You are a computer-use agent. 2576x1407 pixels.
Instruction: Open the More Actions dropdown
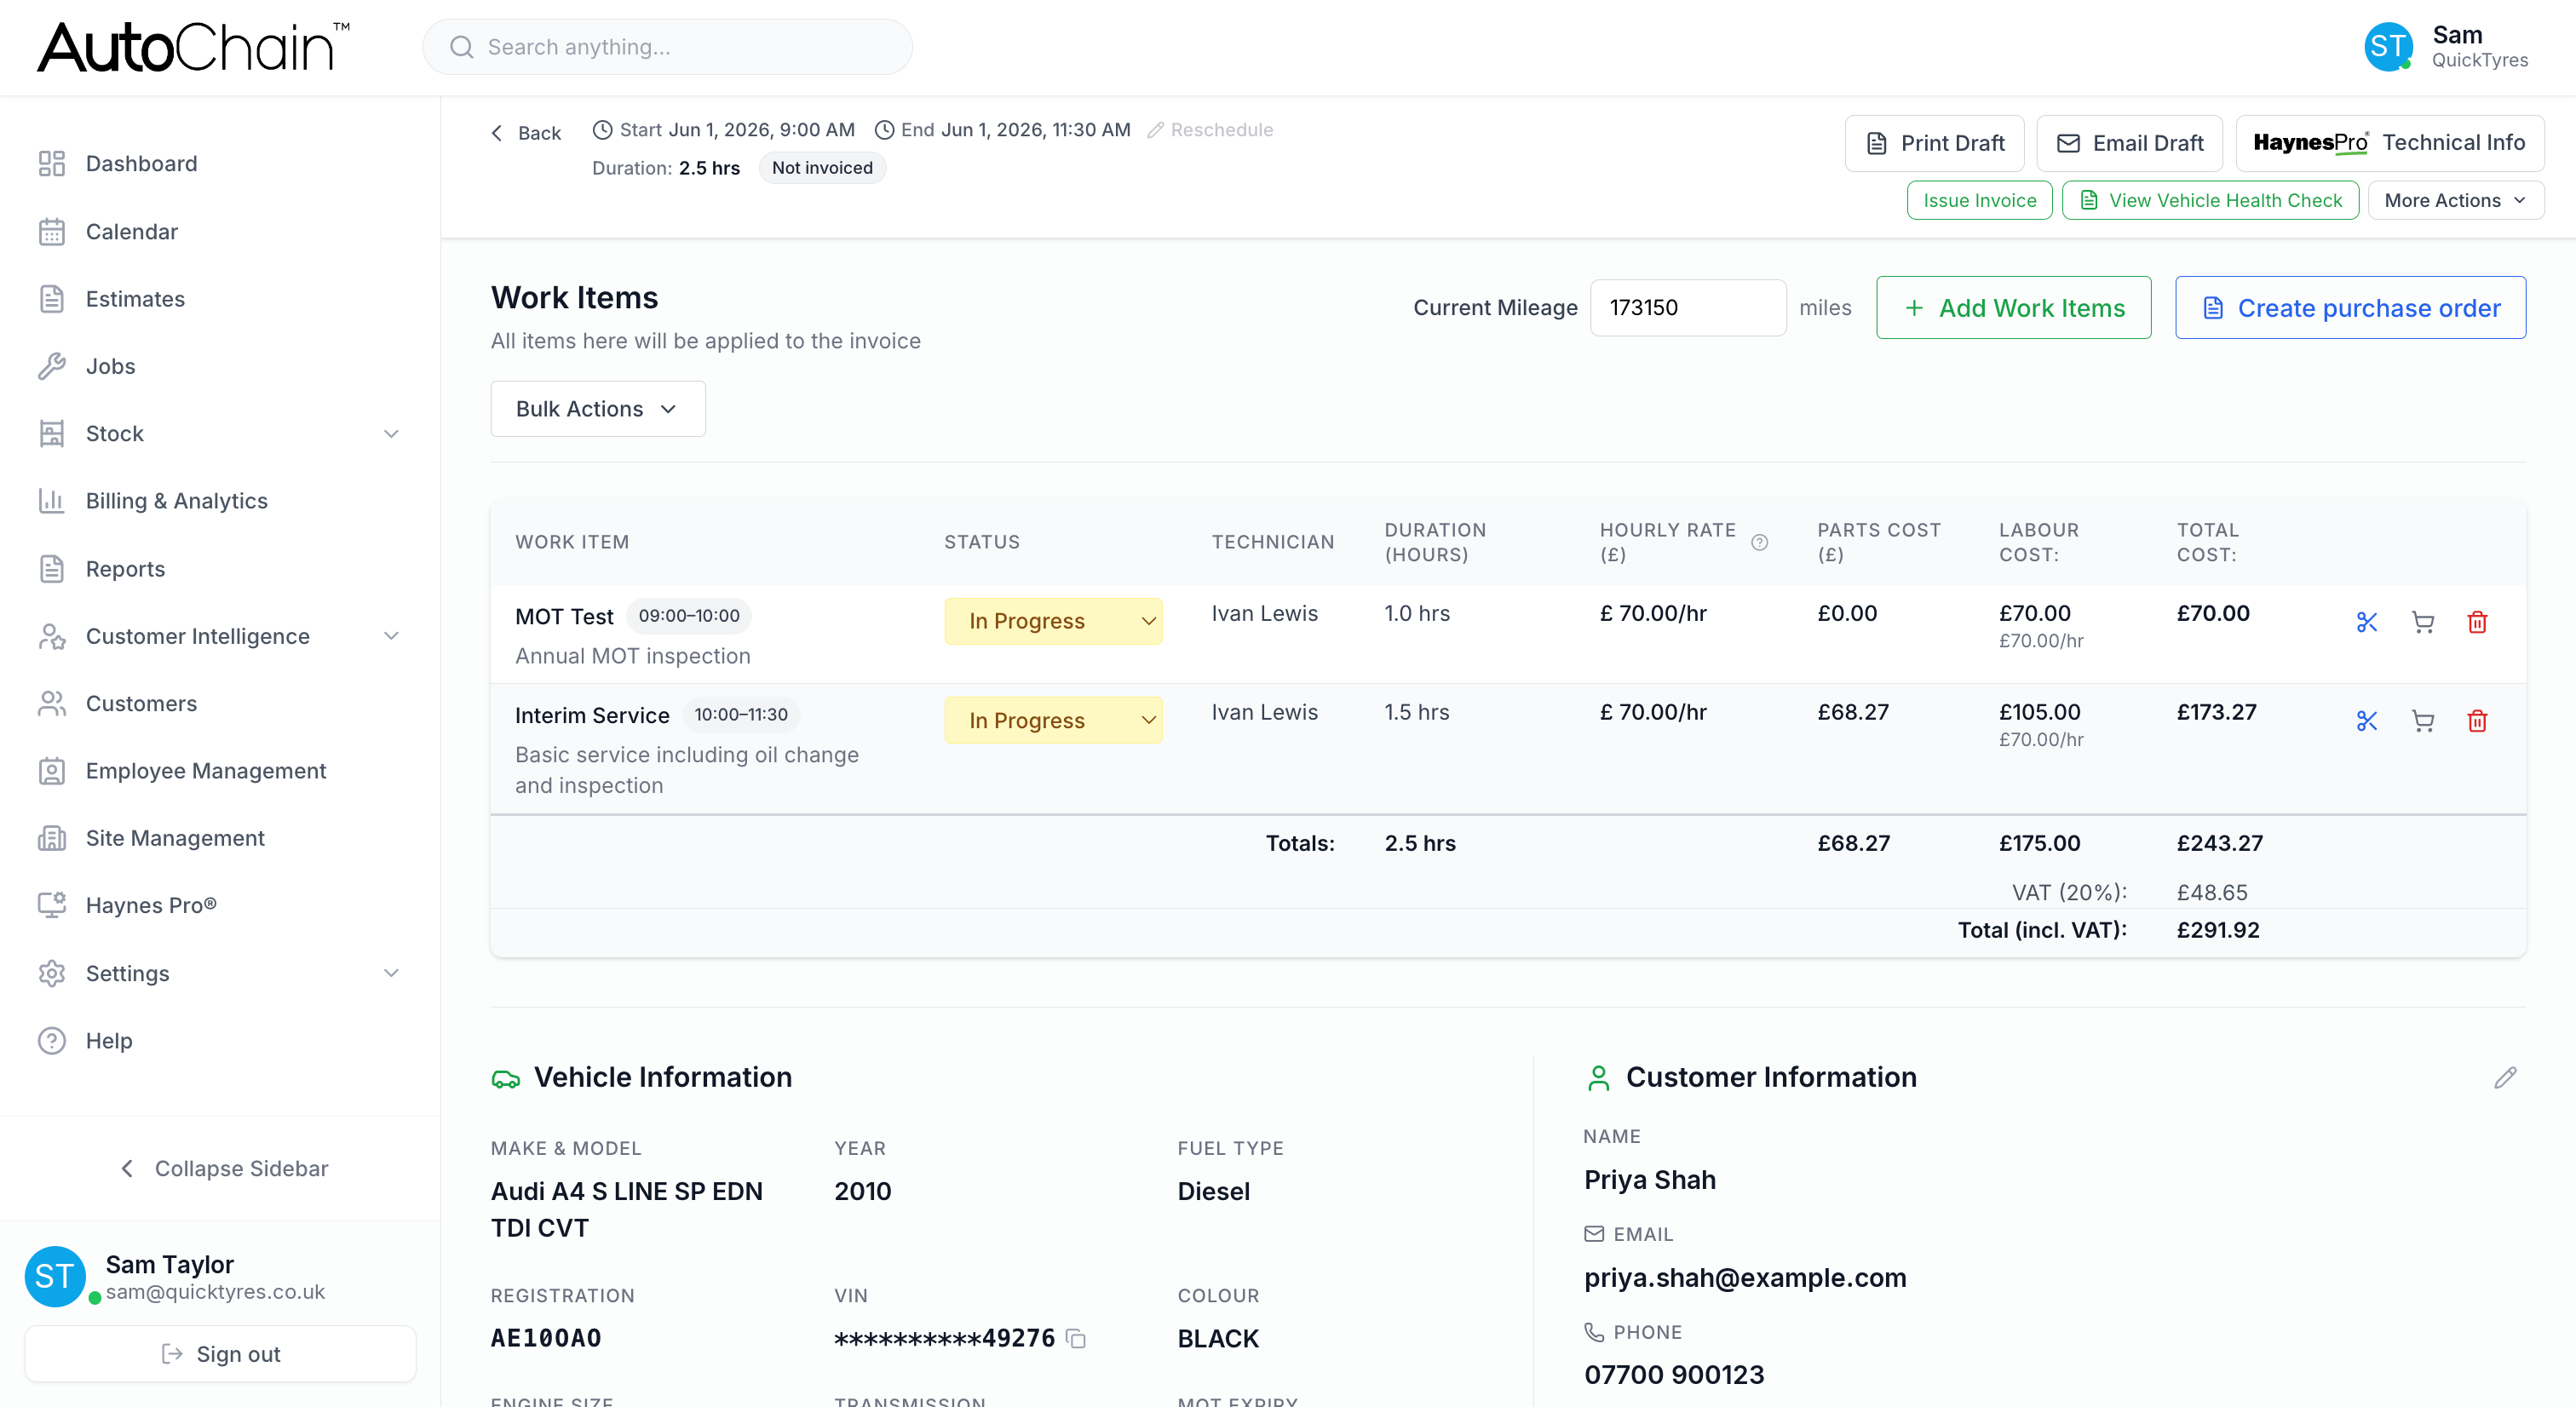point(2455,200)
